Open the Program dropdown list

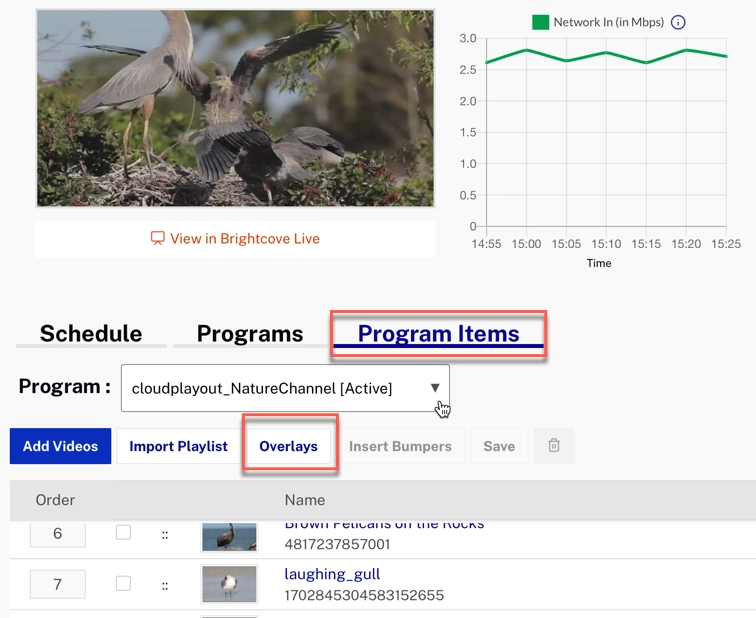click(285, 388)
